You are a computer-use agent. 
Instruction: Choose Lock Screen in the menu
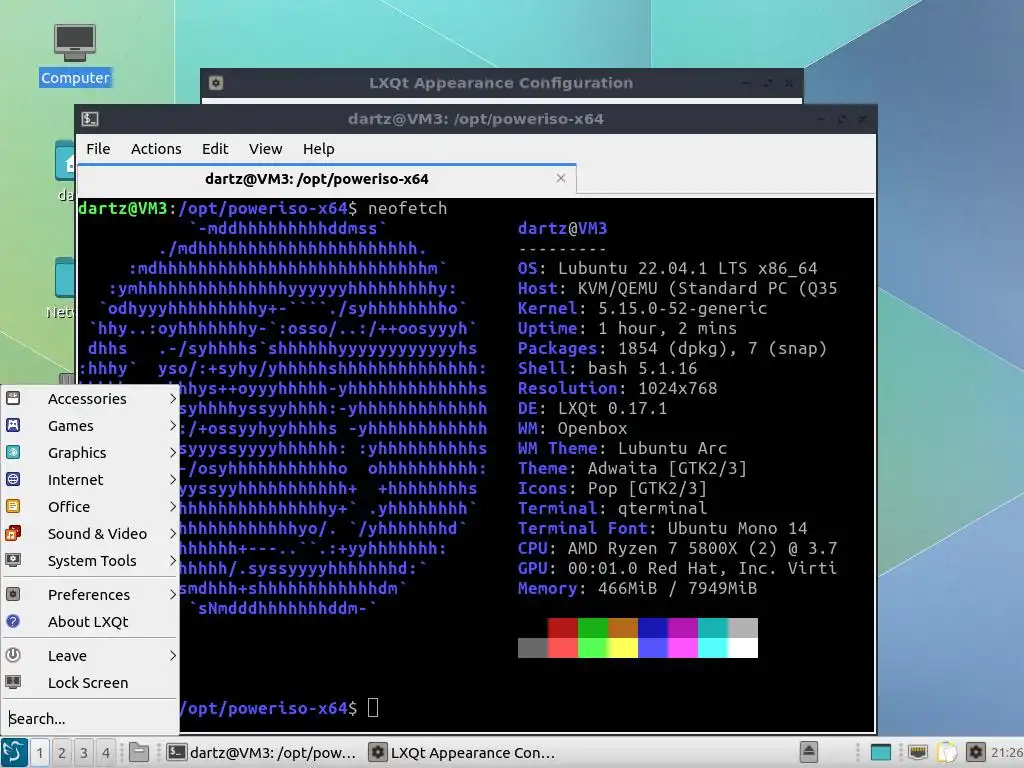[x=90, y=682]
